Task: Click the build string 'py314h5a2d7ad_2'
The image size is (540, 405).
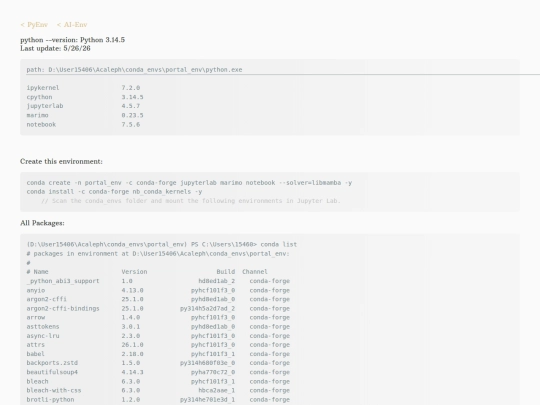Action: (208, 309)
